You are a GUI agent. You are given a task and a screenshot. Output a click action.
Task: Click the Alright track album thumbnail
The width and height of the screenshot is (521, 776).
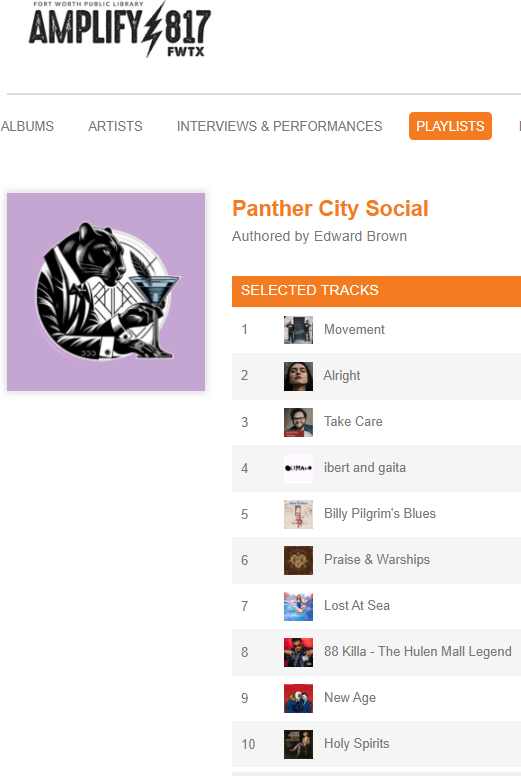(x=298, y=376)
